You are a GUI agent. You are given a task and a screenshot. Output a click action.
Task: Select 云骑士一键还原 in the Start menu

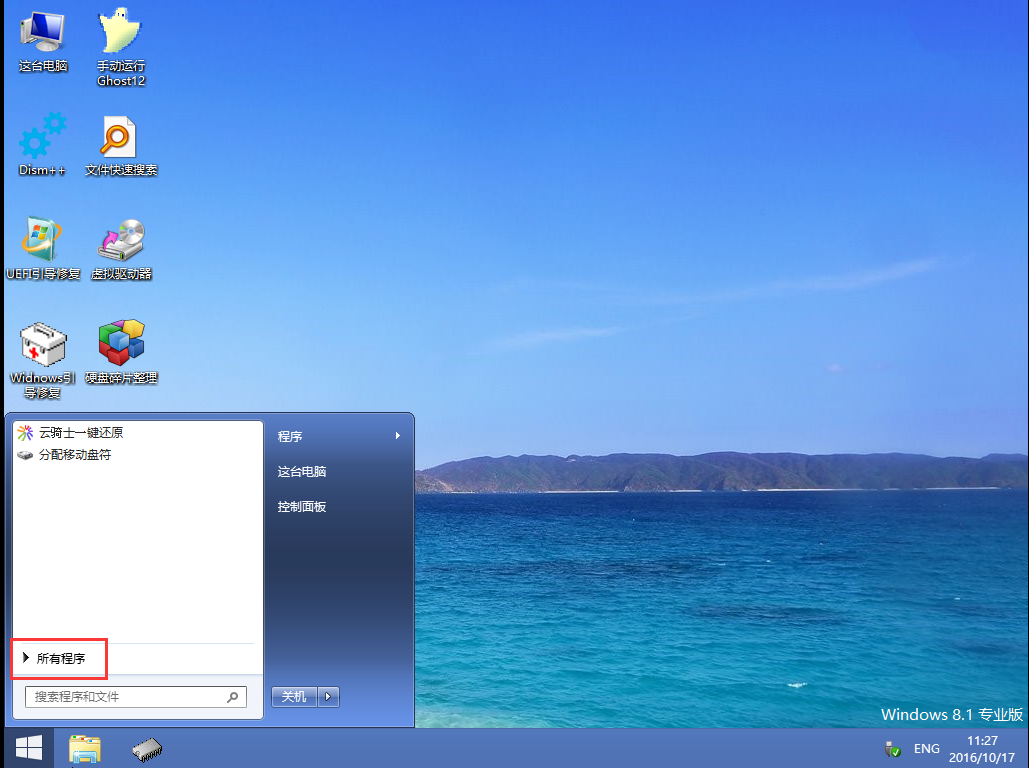click(80, 433)
